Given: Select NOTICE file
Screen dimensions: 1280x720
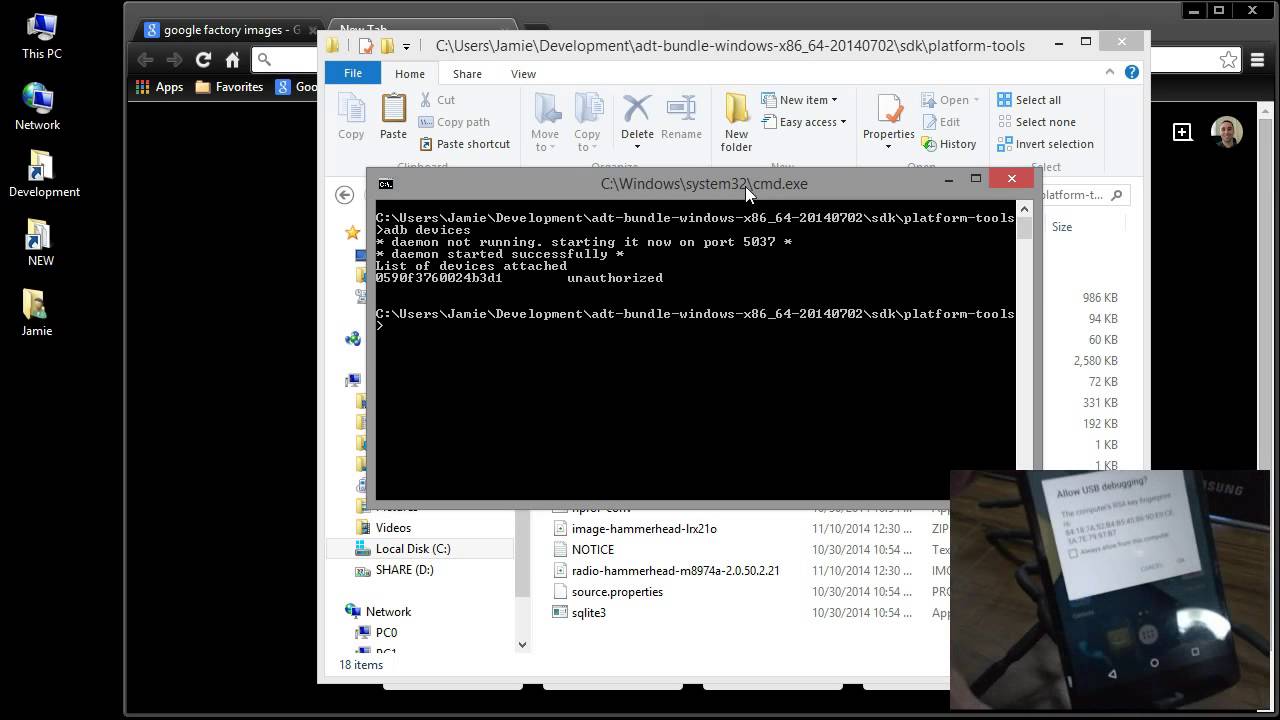Looking at the screenshot, I should click(x=593, y=550).
